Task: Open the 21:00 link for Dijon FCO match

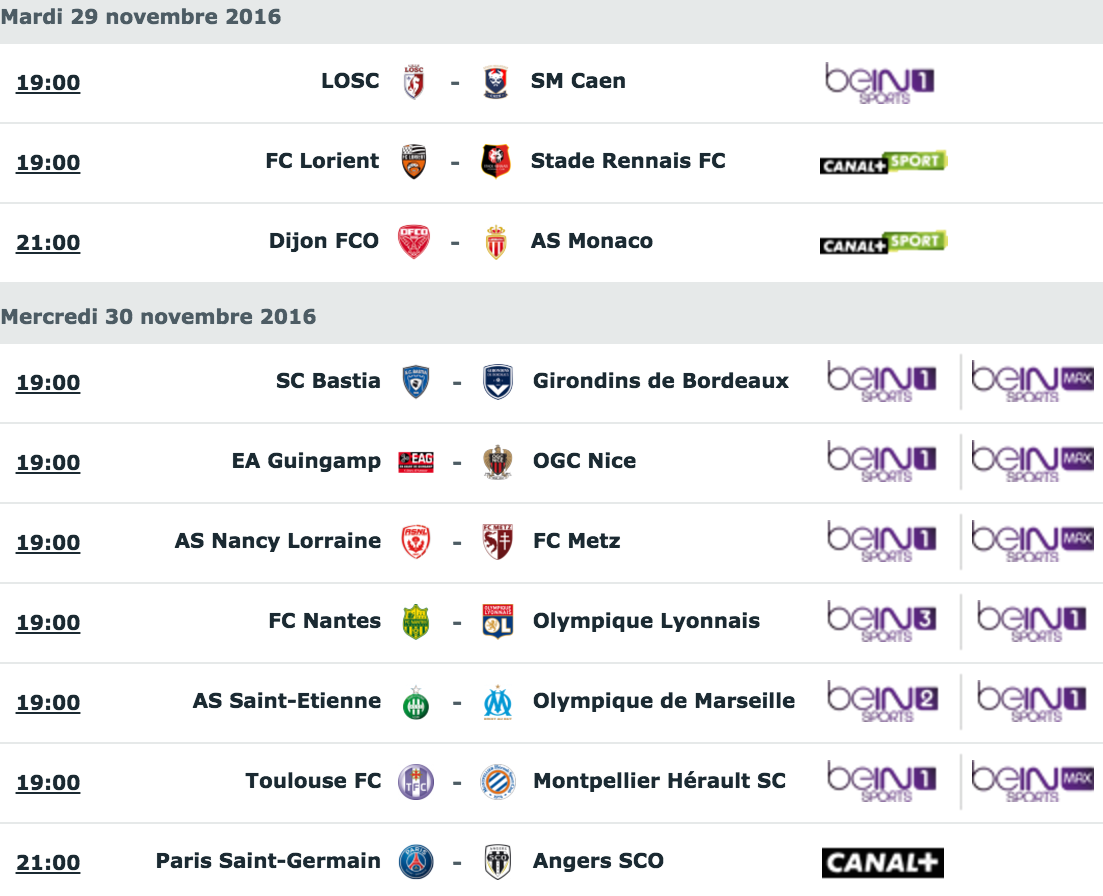Action: (x=48, y=243)
